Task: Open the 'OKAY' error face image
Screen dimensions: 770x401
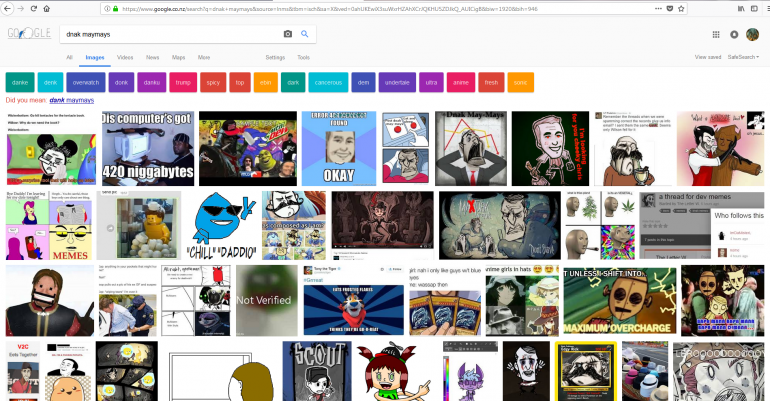Action: pos(338,148)
